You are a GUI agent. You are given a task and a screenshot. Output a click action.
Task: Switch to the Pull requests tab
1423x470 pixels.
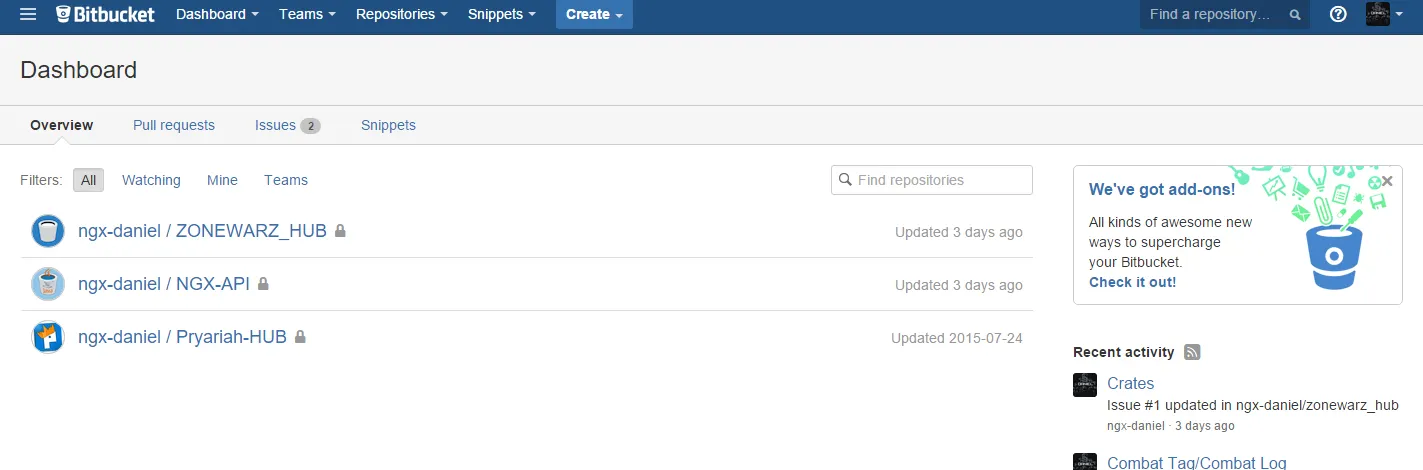click(174, 125)
